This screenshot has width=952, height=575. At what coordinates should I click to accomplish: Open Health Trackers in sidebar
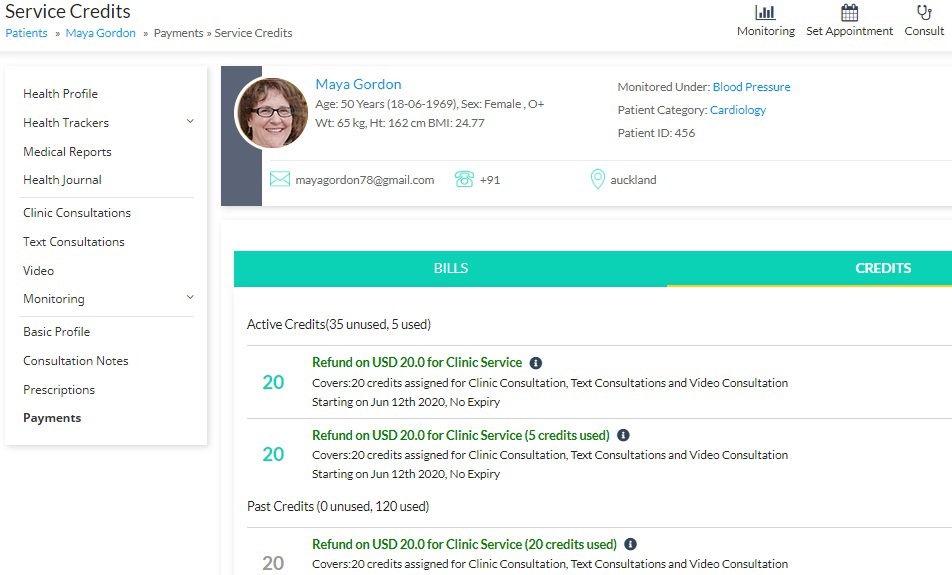coord(66,123)
